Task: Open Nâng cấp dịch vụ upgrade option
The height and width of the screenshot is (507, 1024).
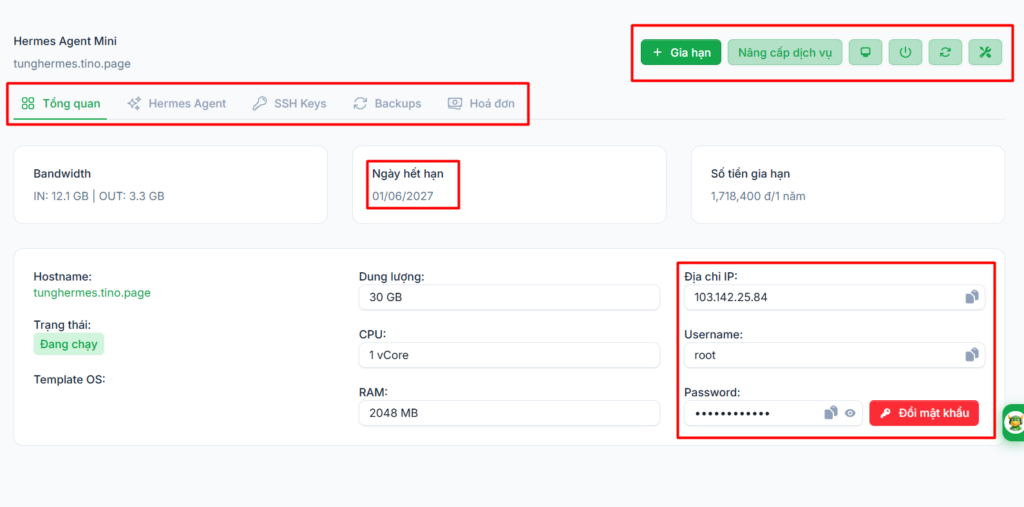Action: [785, 52]
